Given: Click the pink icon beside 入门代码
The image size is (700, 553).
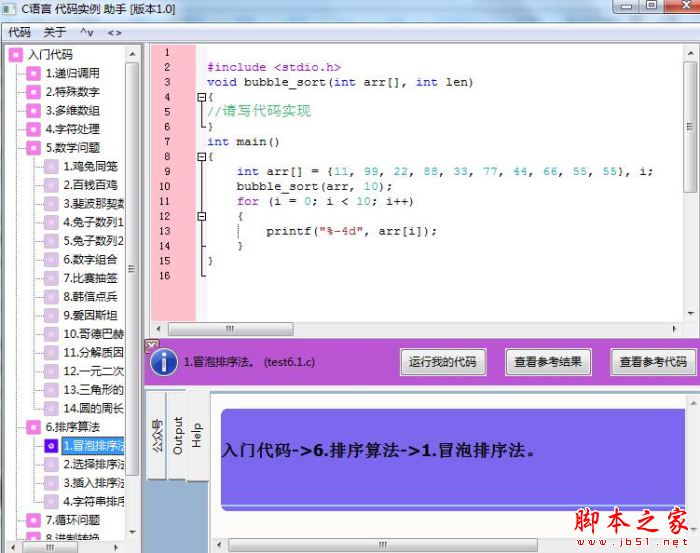Looking at the screenshot, I should [x=16, y=55].
